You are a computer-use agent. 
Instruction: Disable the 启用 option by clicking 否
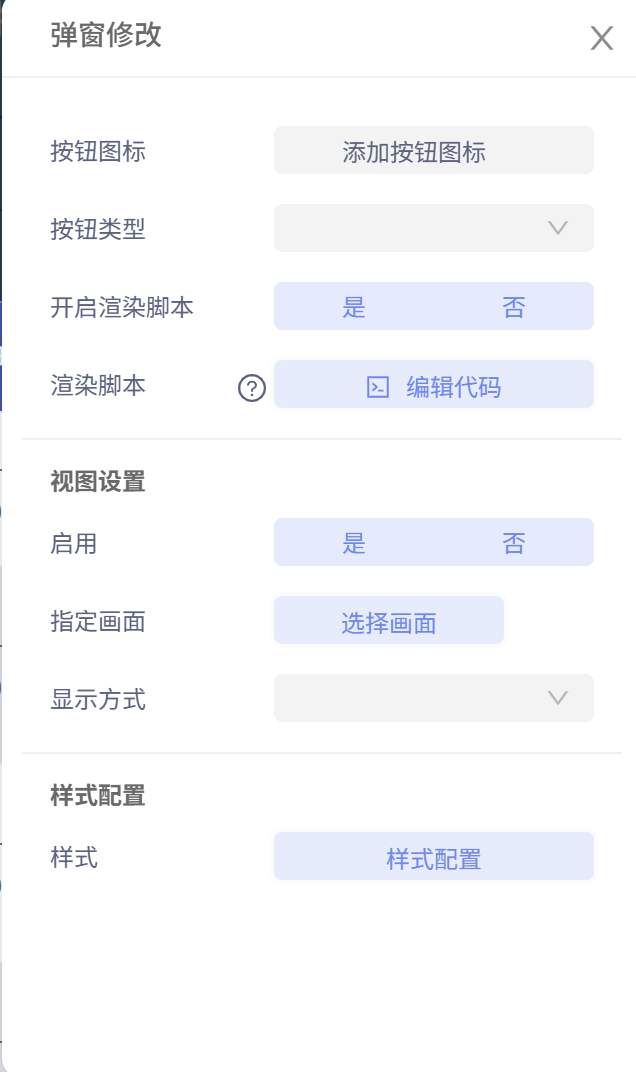(x=513, y=541)
